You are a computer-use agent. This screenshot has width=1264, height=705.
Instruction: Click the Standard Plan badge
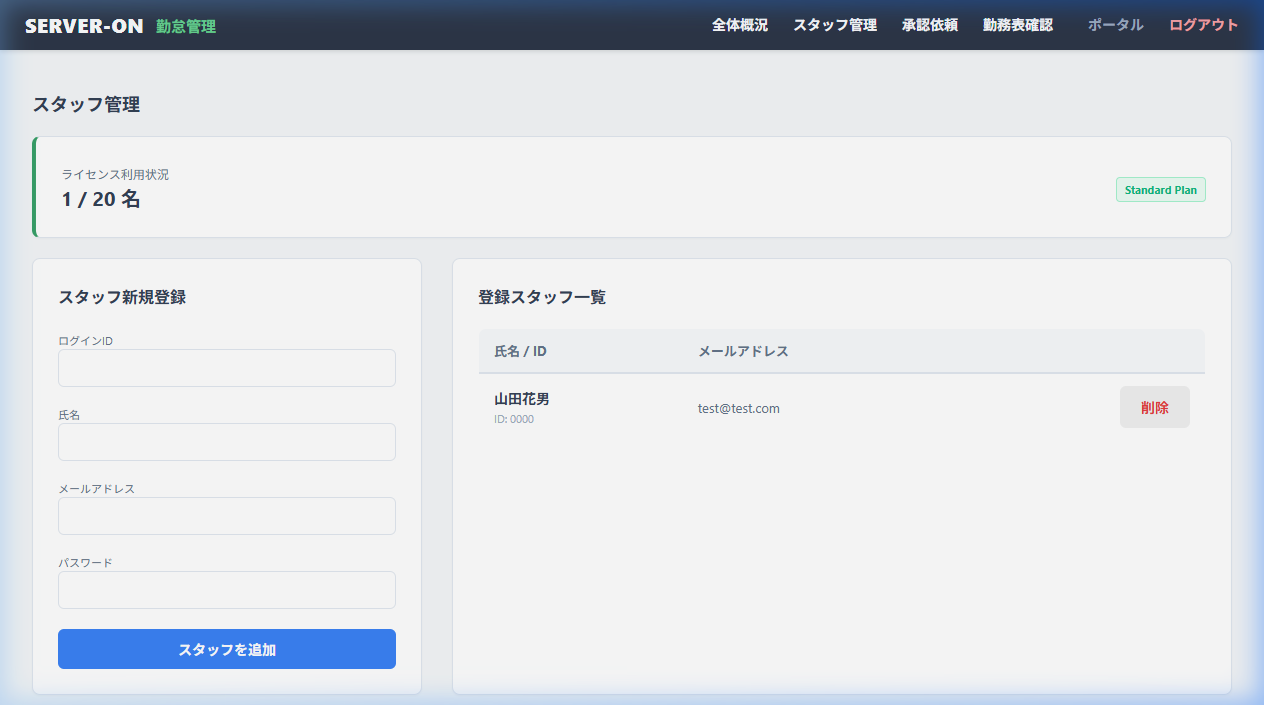1160,190
